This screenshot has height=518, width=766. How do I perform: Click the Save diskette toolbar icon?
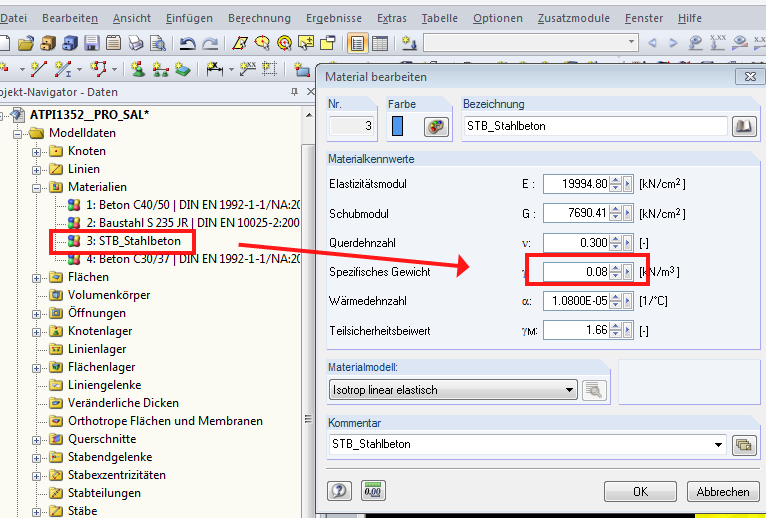[91, 43]
